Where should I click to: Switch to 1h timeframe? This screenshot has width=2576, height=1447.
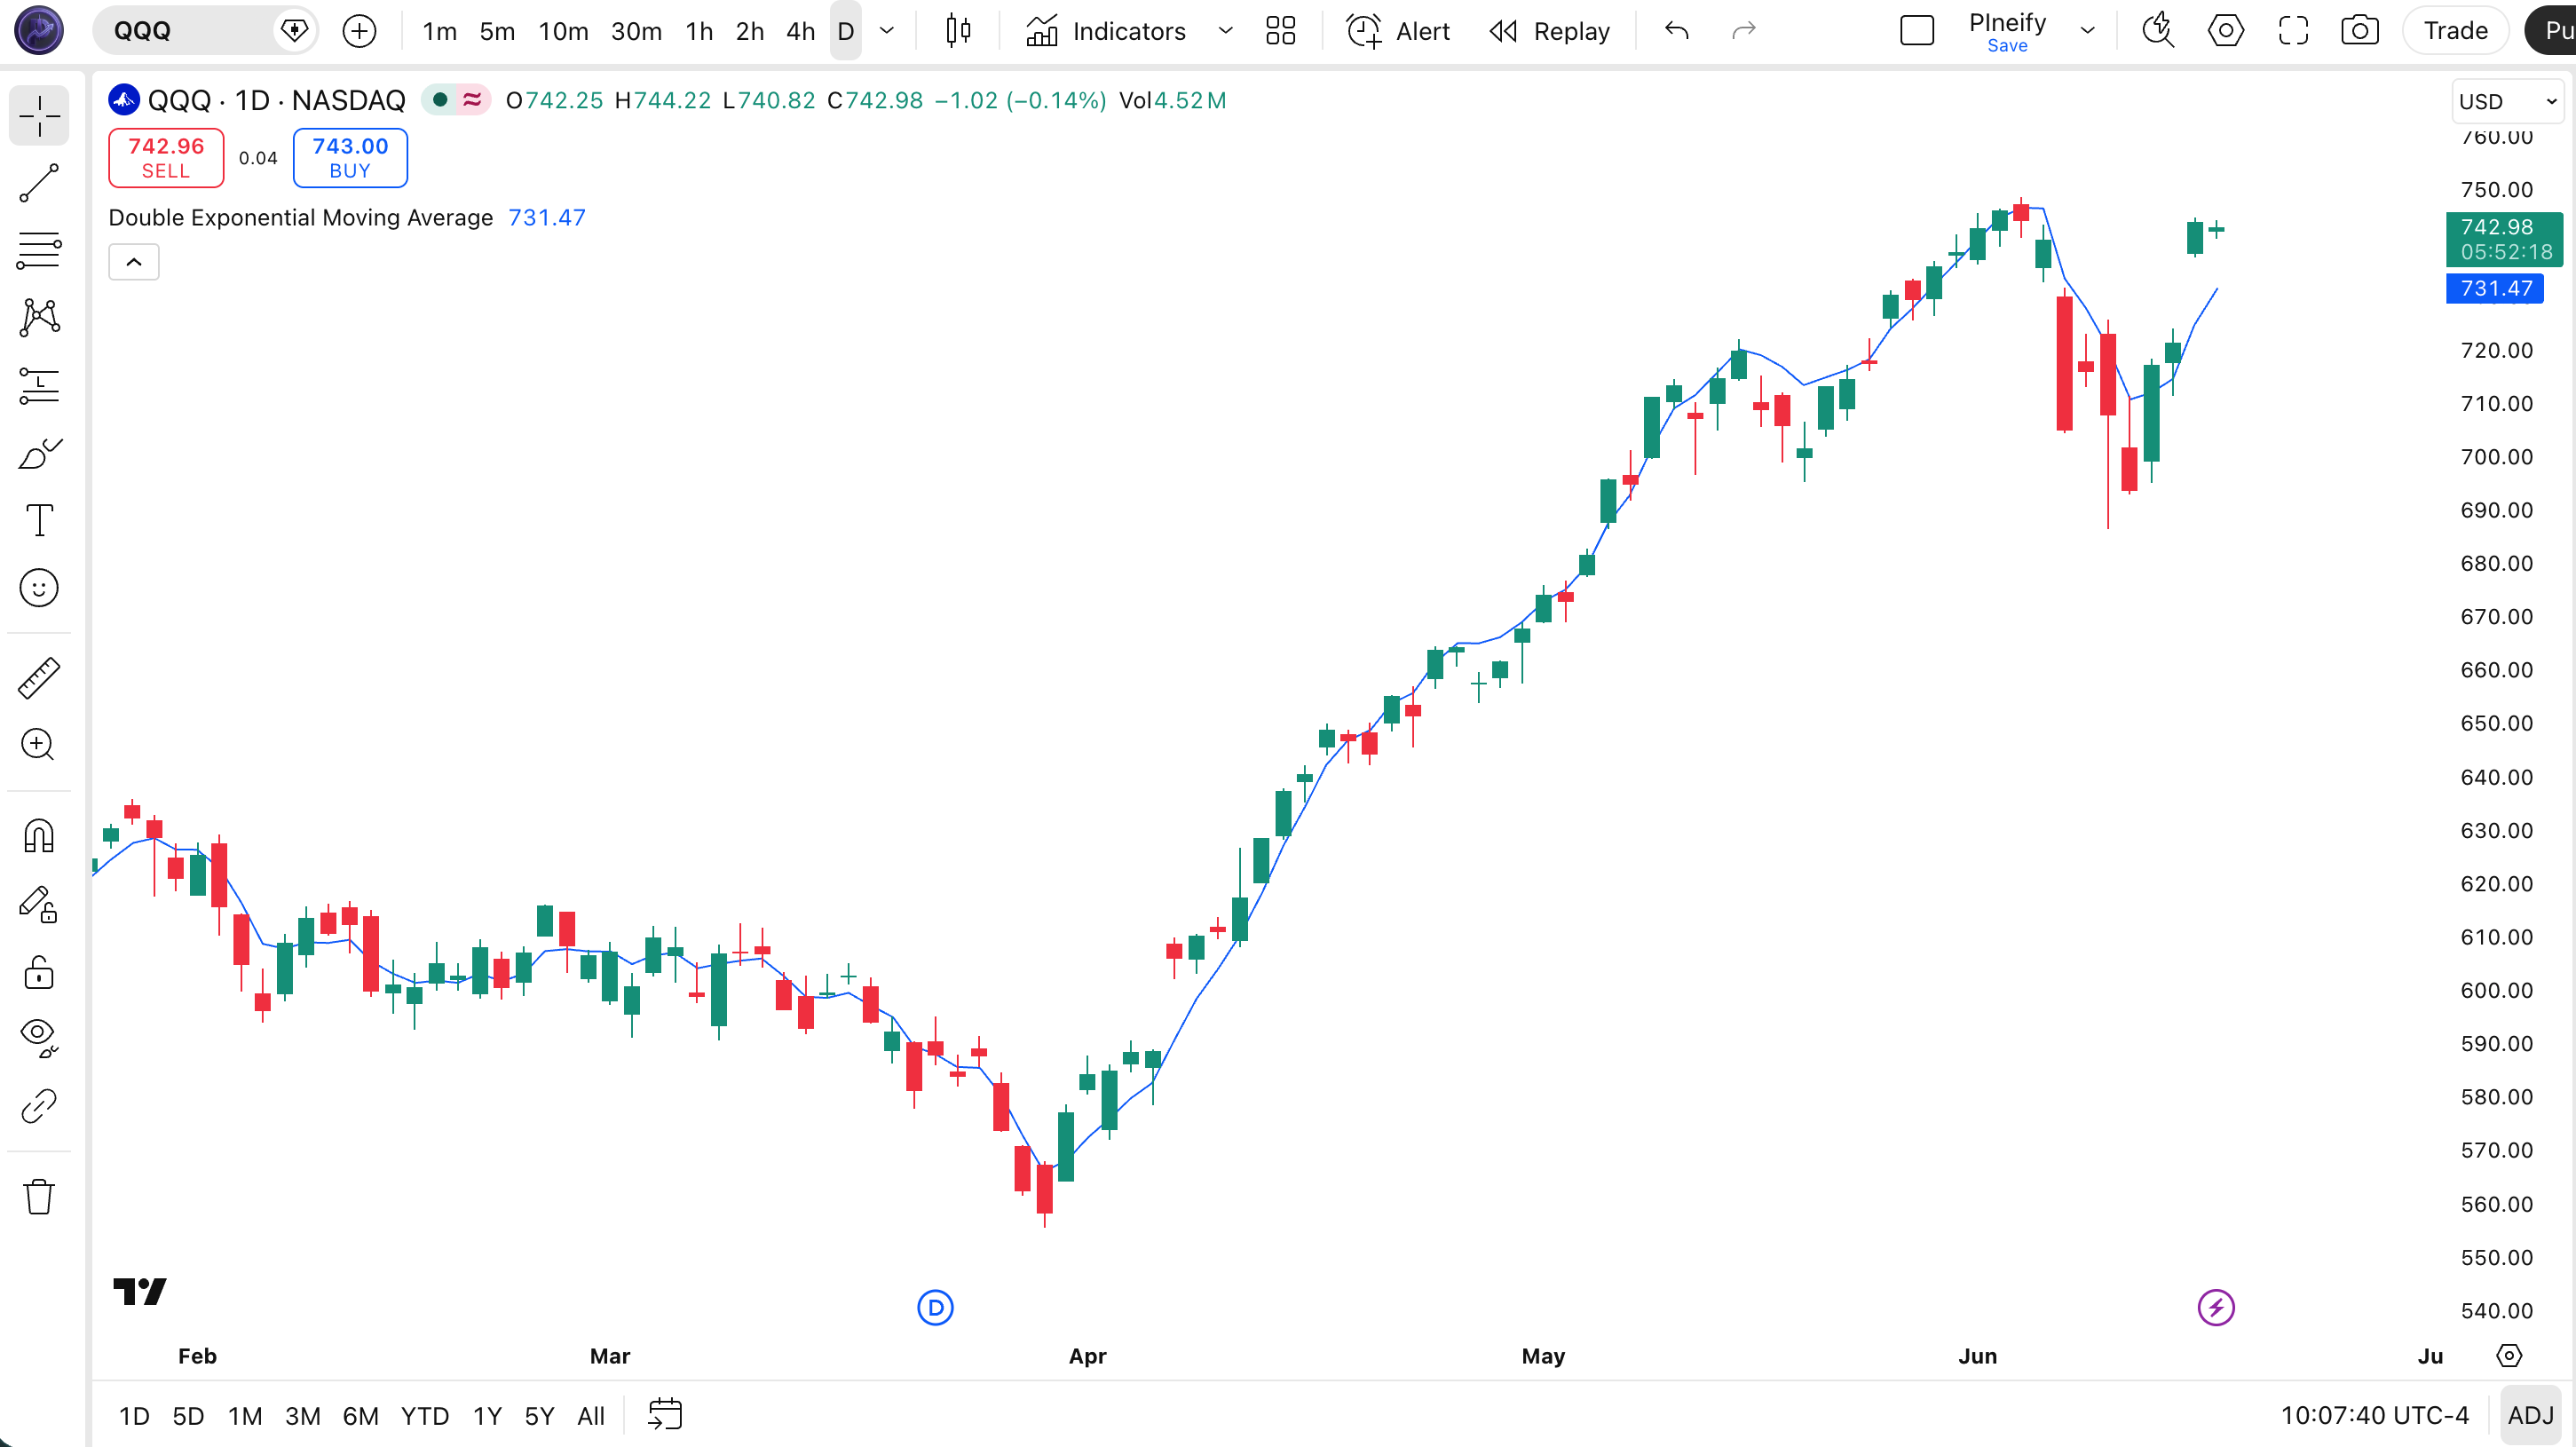tap(699, 31)
